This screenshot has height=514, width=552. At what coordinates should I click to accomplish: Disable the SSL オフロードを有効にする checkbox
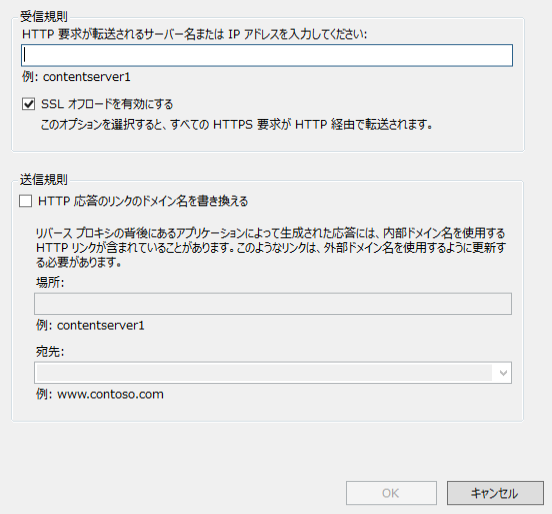click(28, 104)
